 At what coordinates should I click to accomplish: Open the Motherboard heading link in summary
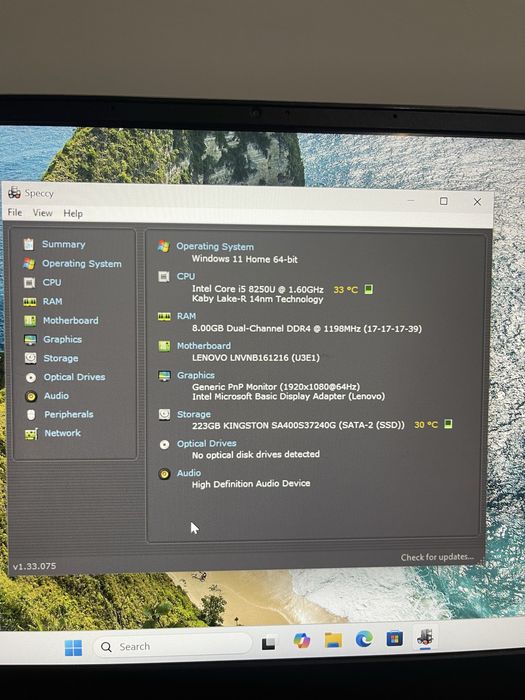click(x=204, y=346)
